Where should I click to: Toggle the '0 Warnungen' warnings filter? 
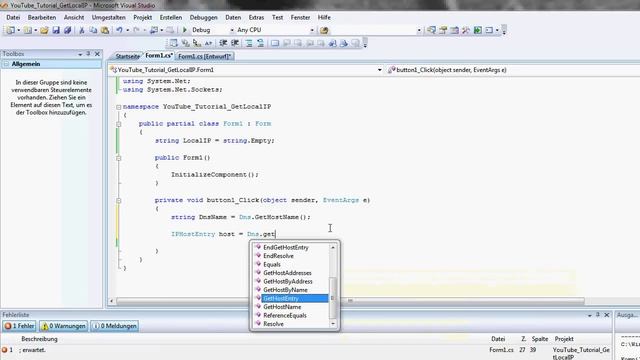63,326
